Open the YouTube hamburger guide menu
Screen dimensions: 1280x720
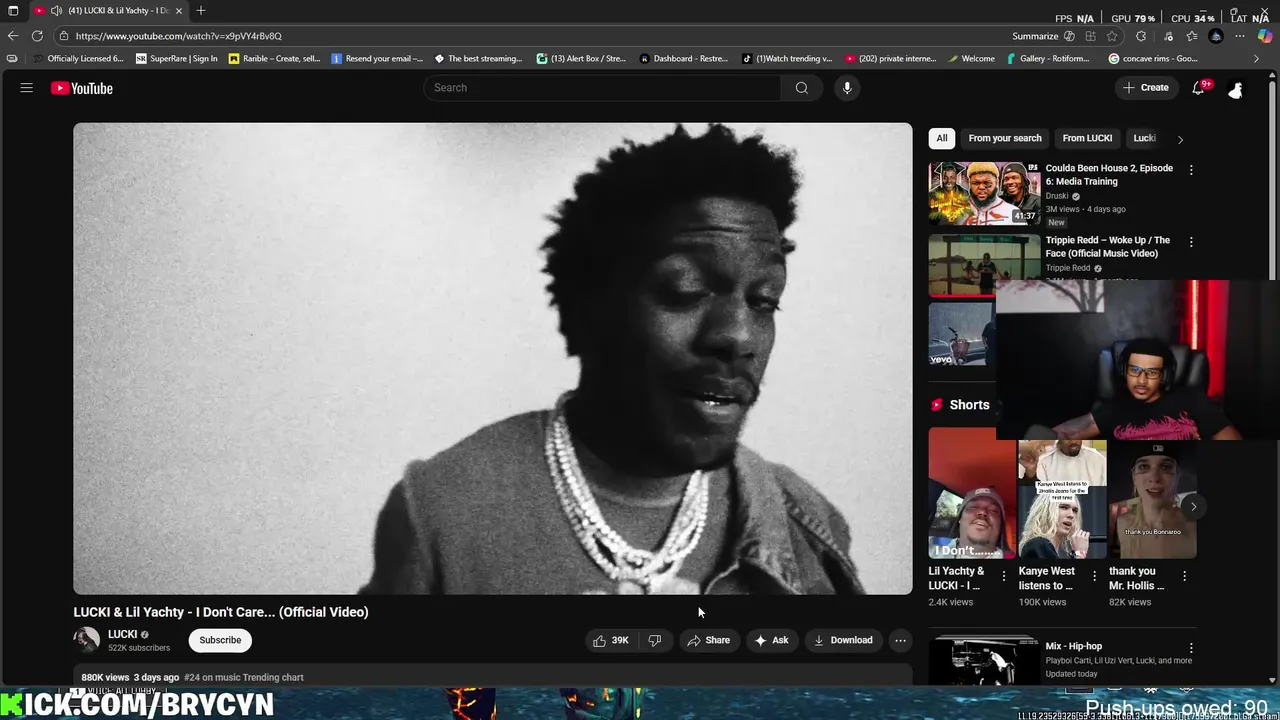[x=27, y=88]
